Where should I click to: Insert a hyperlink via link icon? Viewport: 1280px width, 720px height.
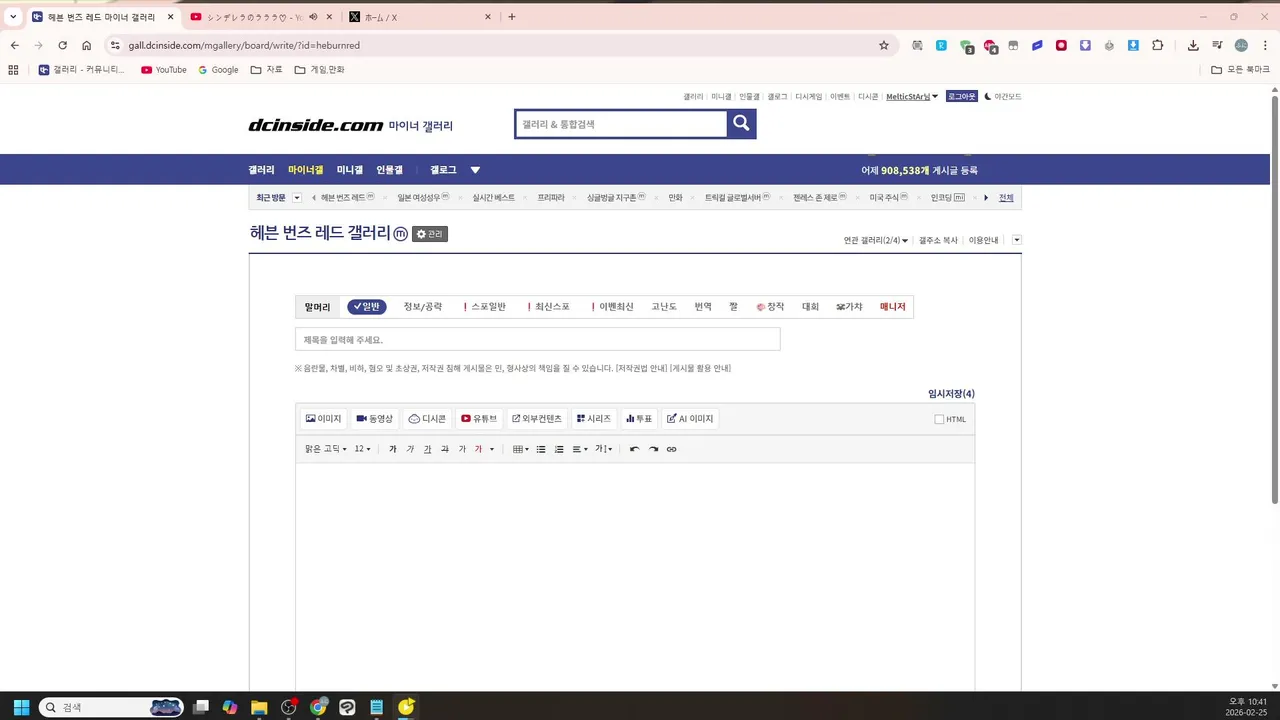(x=671, y=449)
